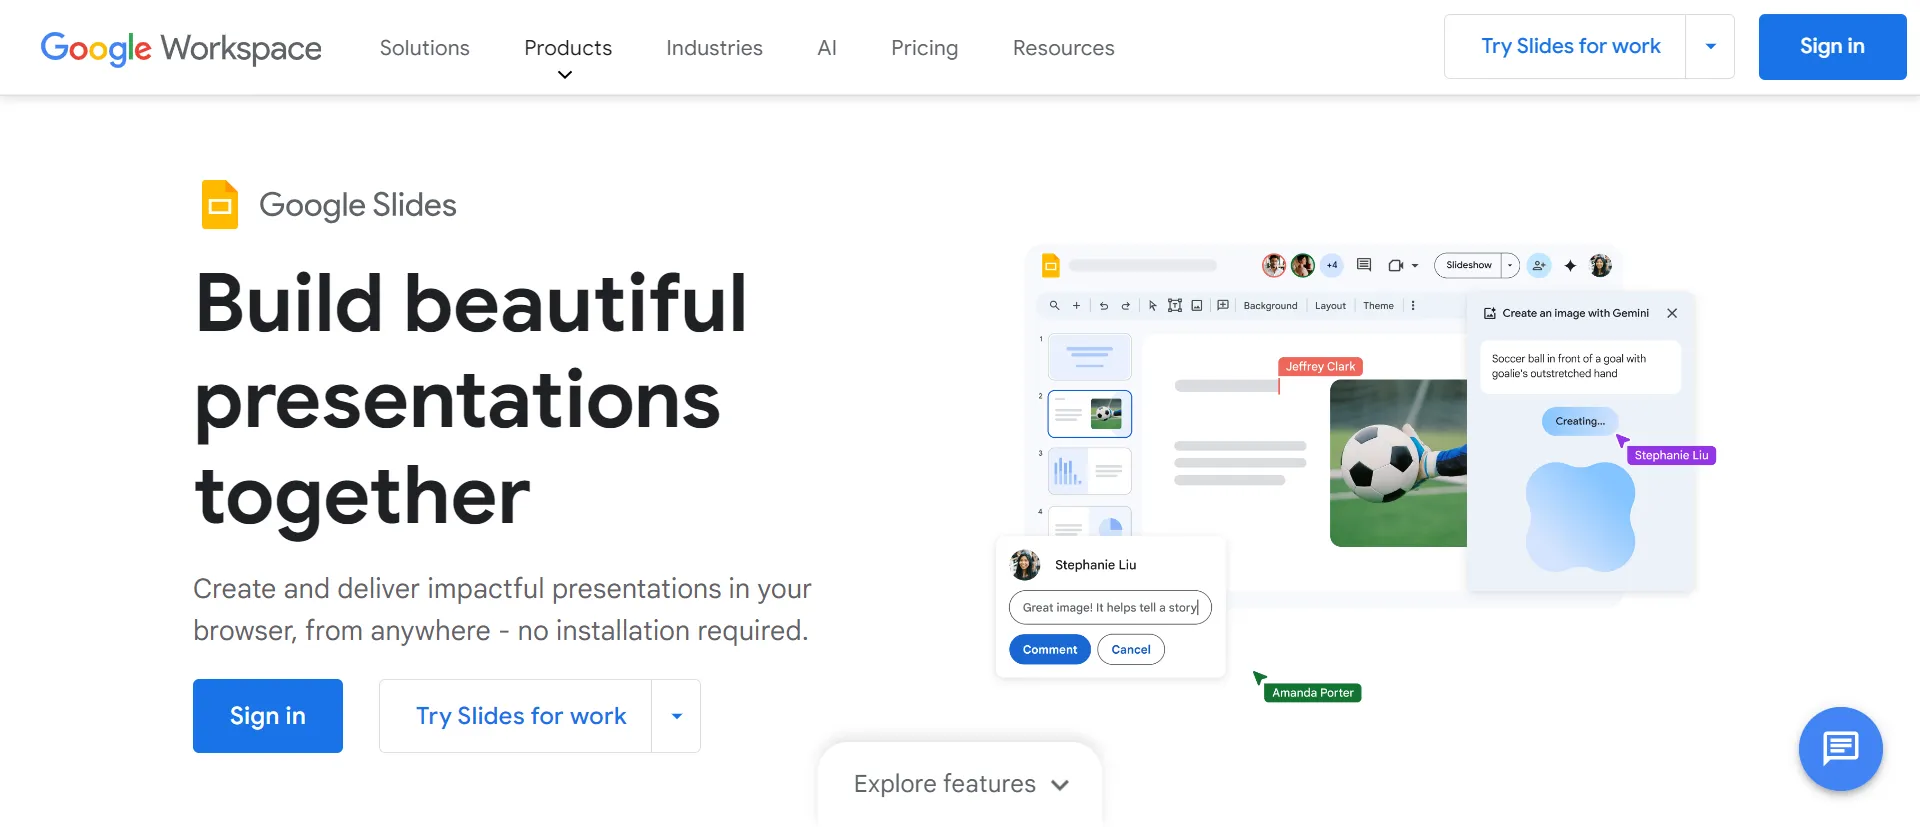This screenshot has height=827, width=1920.
Task: Click the Slides logo in mockup editor
Action: click(1050, 265)
